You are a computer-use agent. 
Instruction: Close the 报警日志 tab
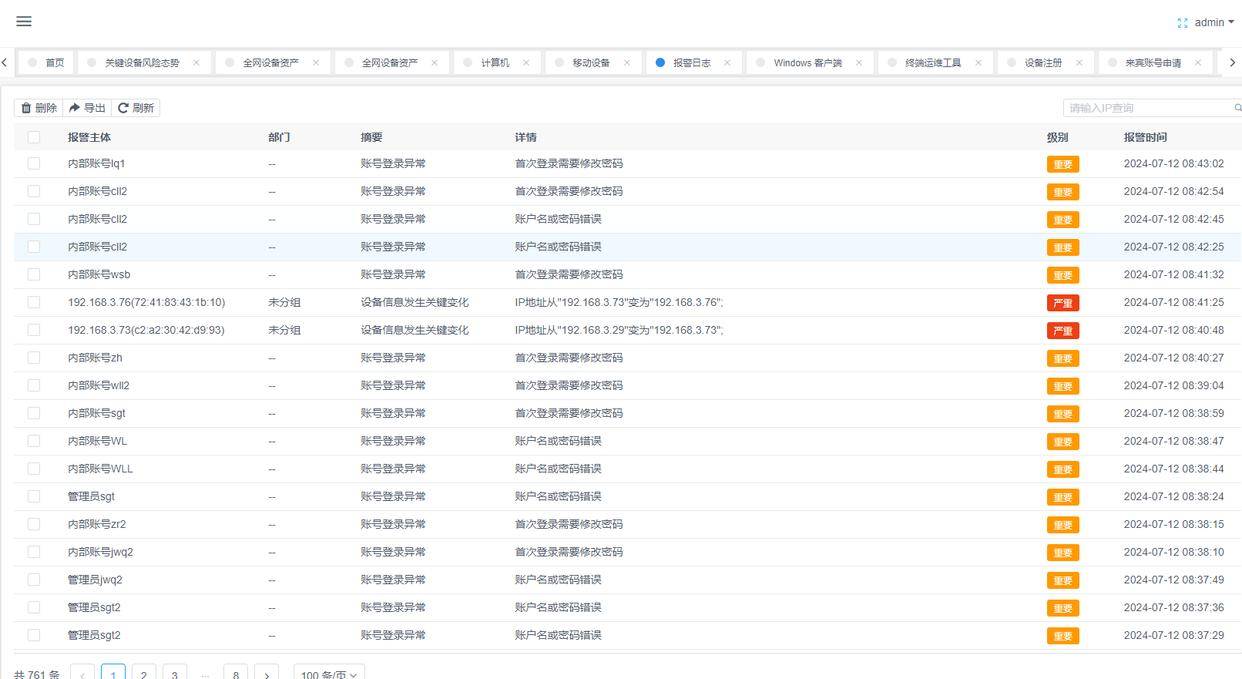(727, 62)
